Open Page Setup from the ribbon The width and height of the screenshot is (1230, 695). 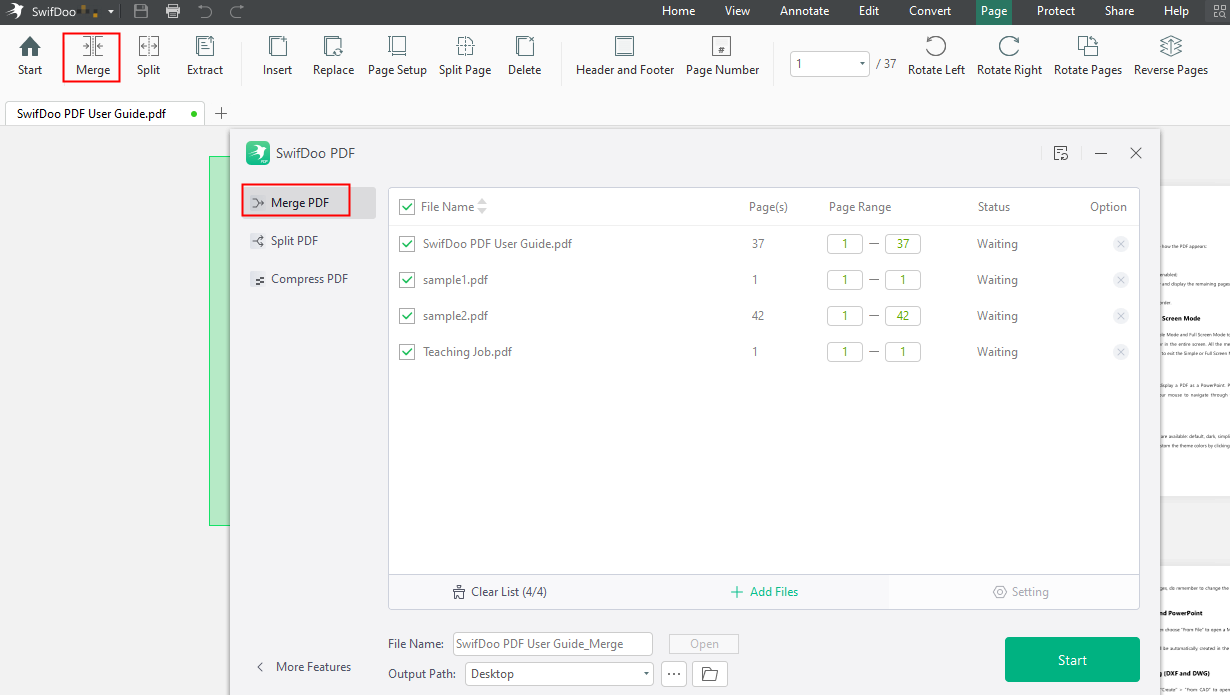(397, 56)
